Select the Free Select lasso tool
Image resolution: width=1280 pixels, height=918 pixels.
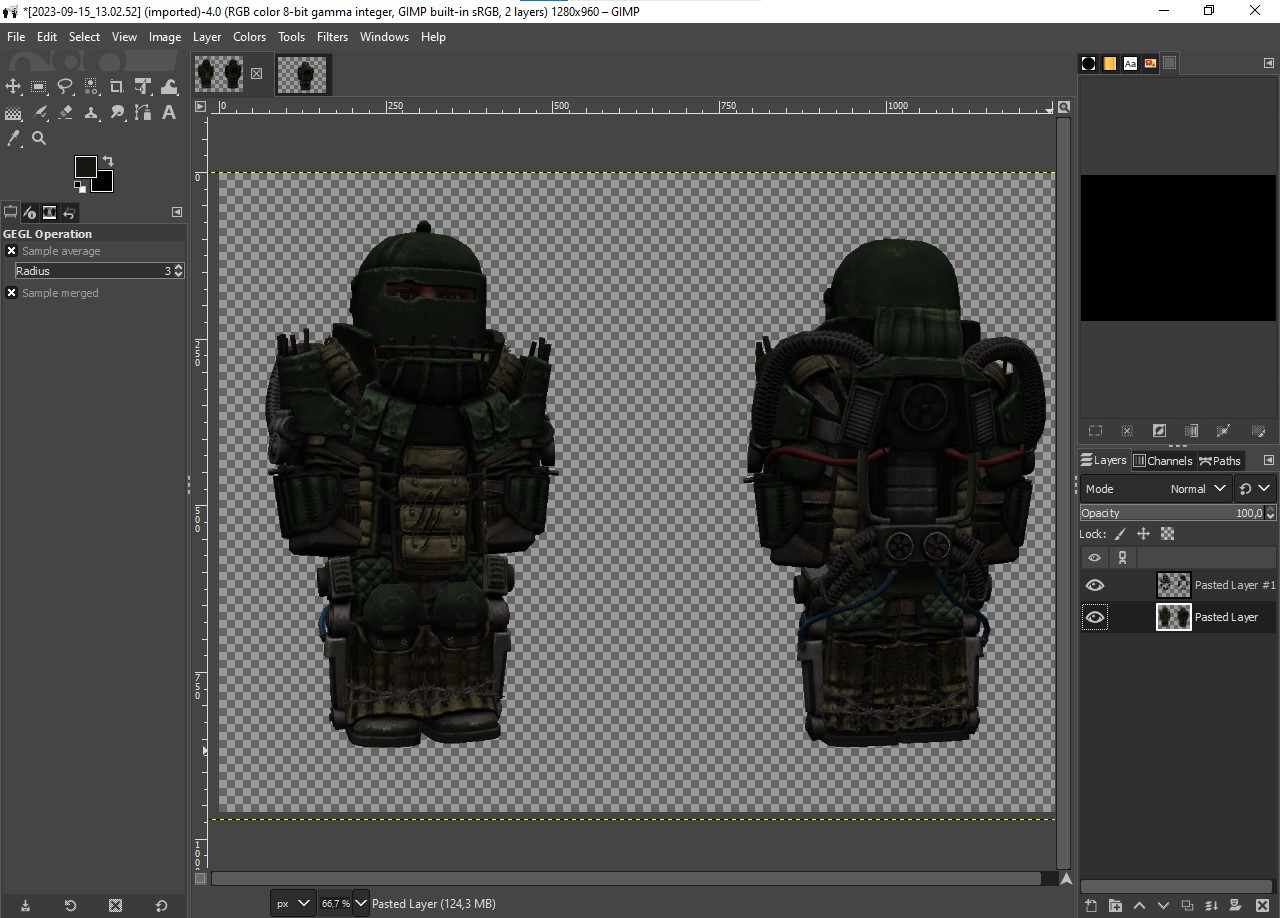(x=65, y=87)
